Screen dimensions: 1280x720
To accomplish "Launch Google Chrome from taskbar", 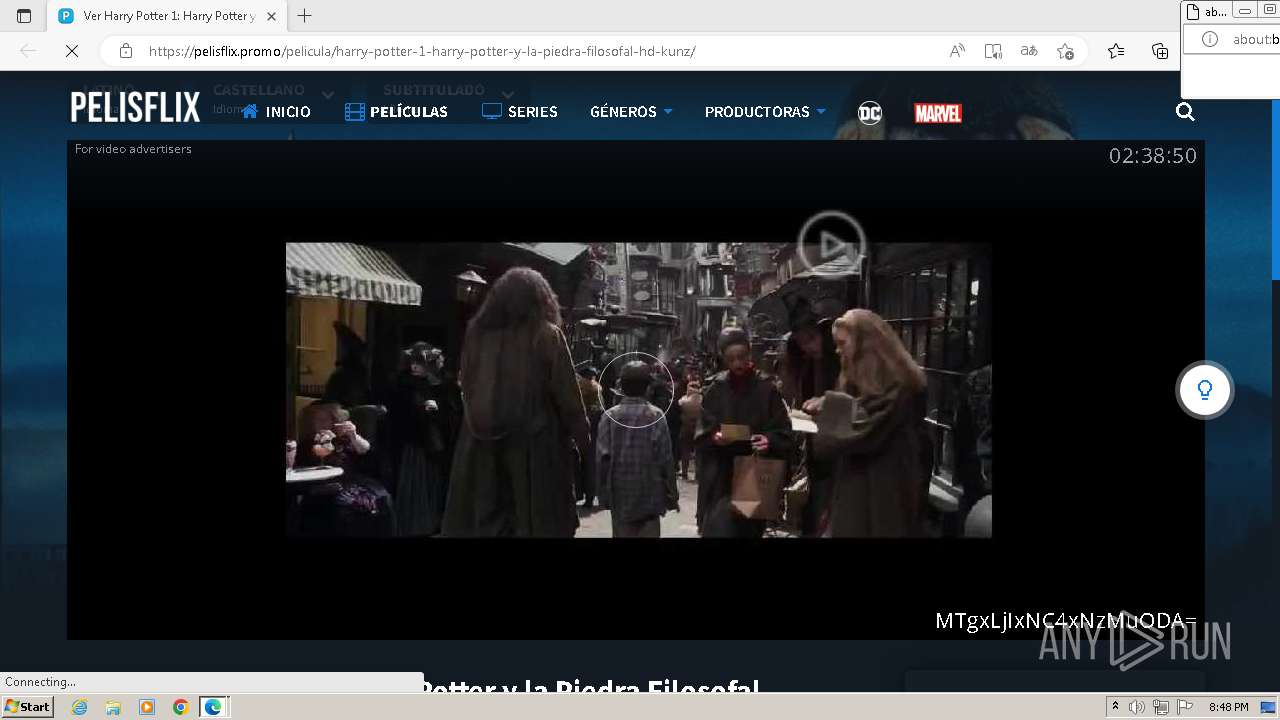I will 181,707.
